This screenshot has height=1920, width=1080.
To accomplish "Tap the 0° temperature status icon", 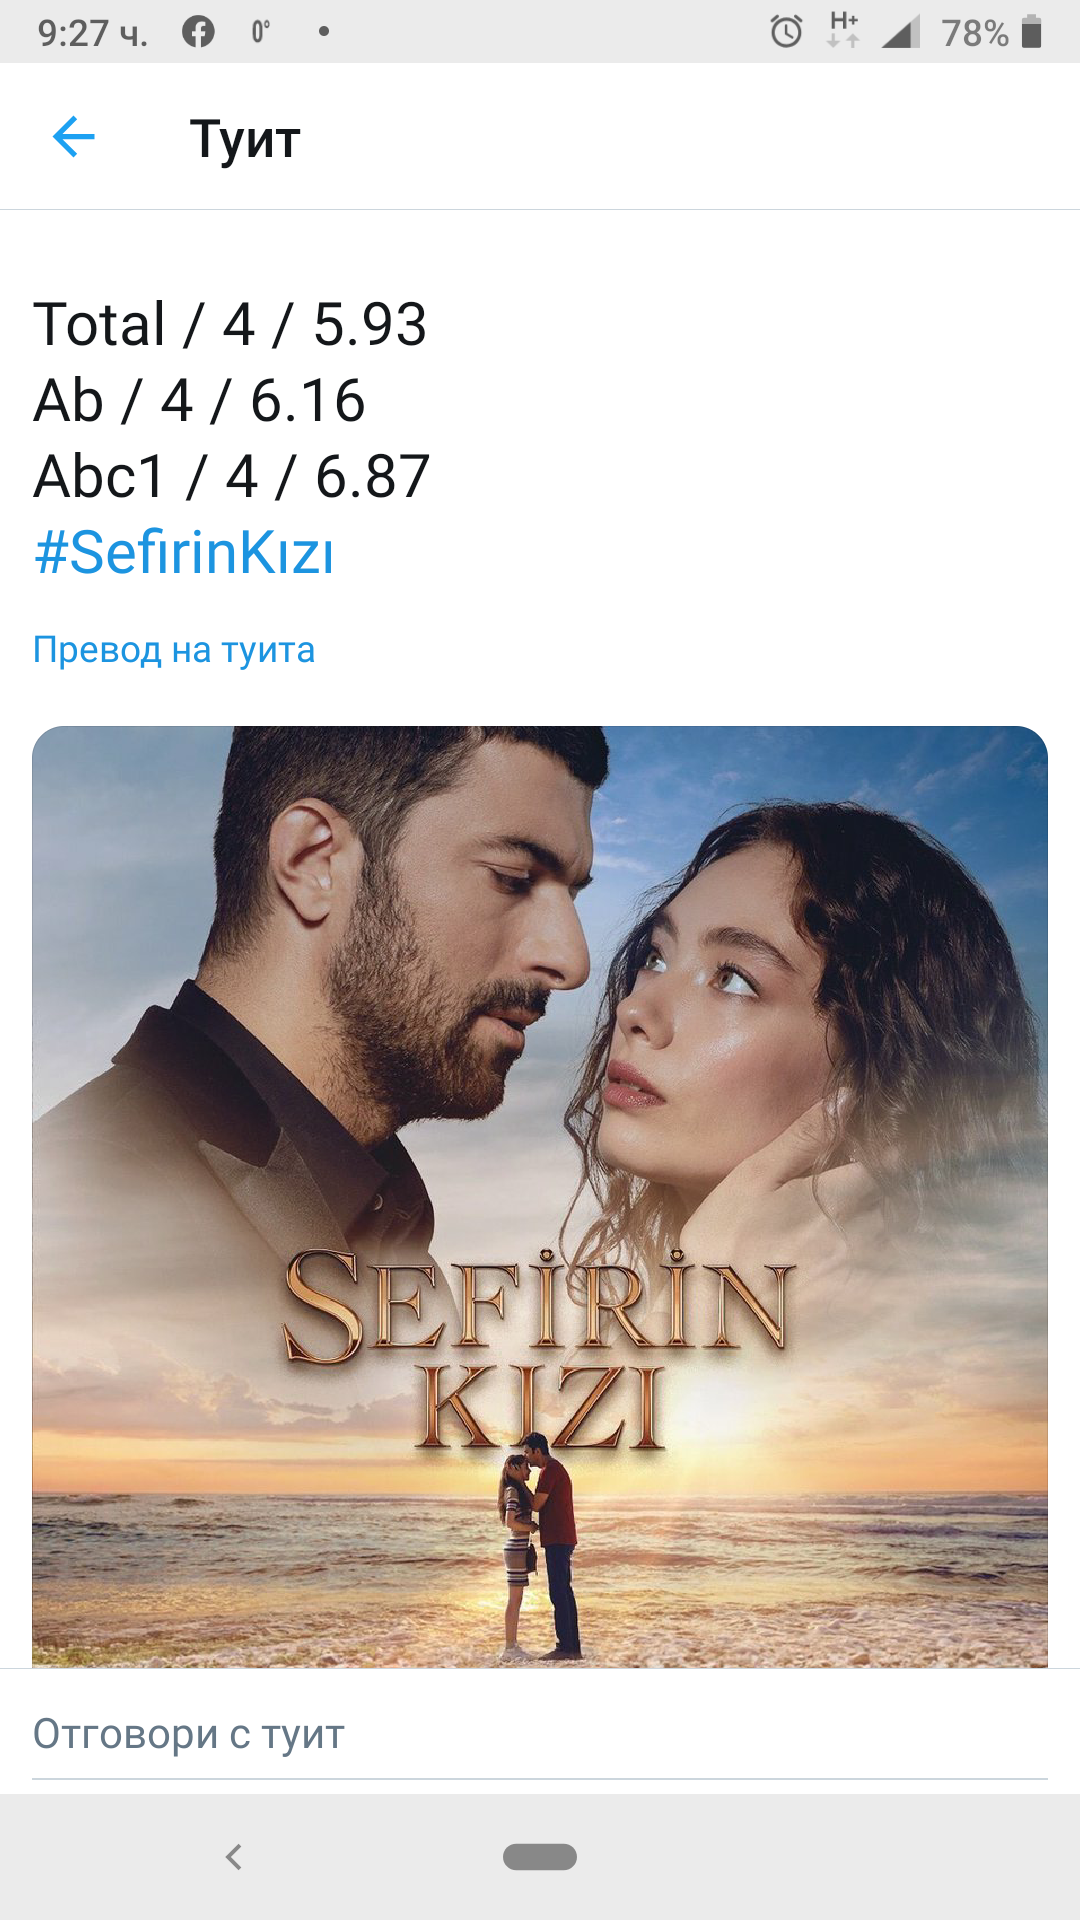I will point(260,32).
